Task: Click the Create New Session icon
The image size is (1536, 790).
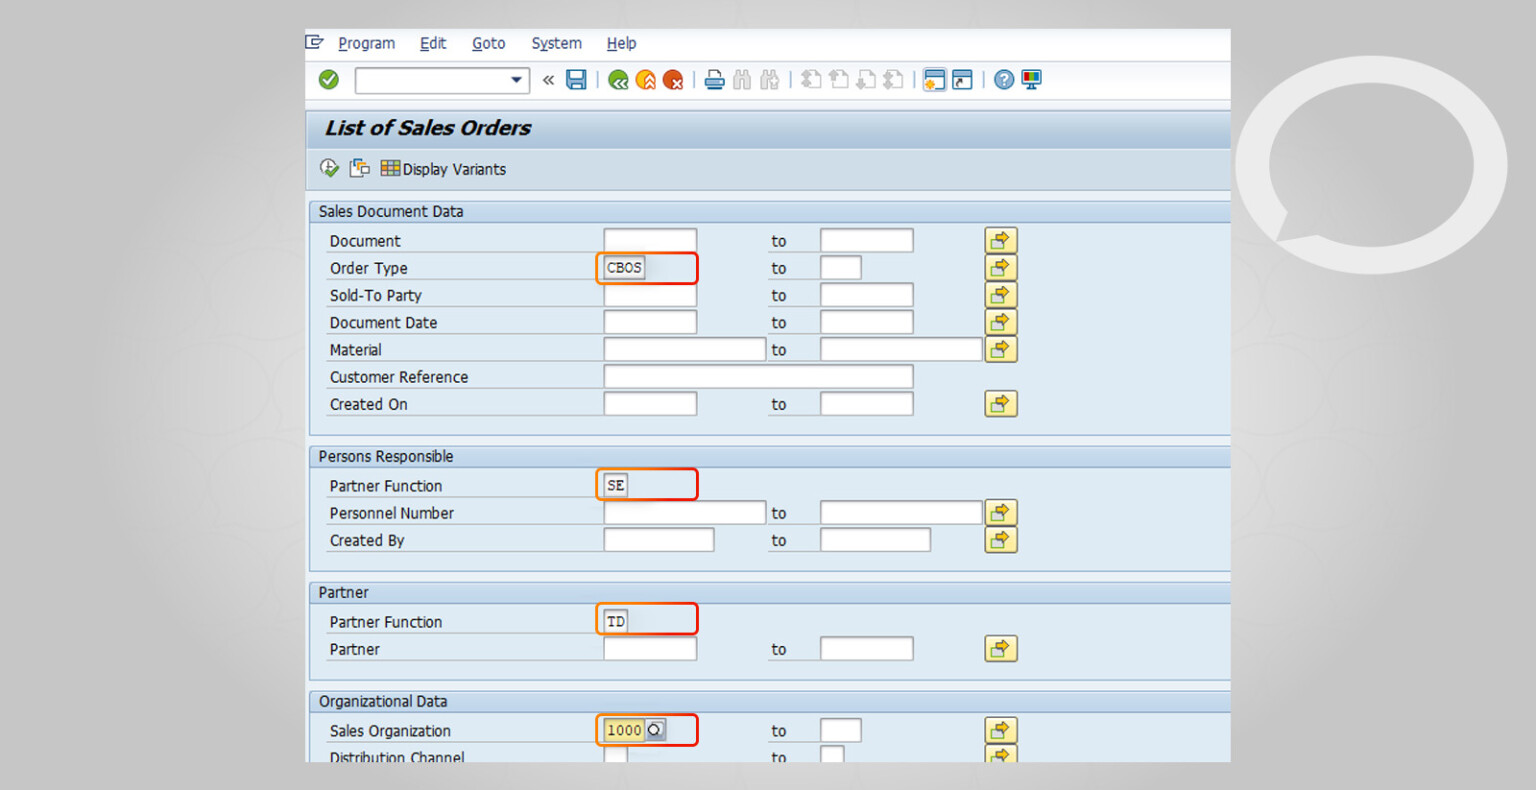Action: [934, 80]
